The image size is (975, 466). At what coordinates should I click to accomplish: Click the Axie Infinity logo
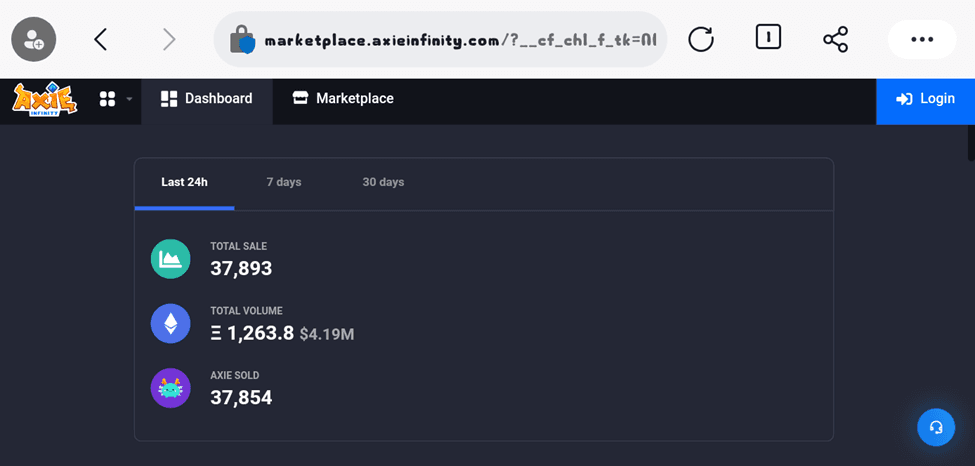(x=45, y=99)
